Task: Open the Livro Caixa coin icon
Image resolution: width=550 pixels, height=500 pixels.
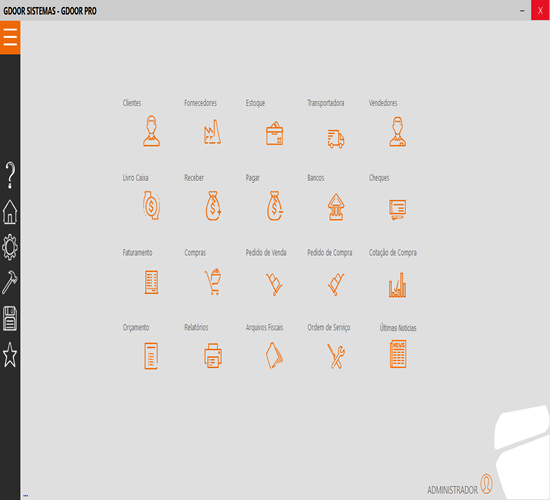Action: 152,205
